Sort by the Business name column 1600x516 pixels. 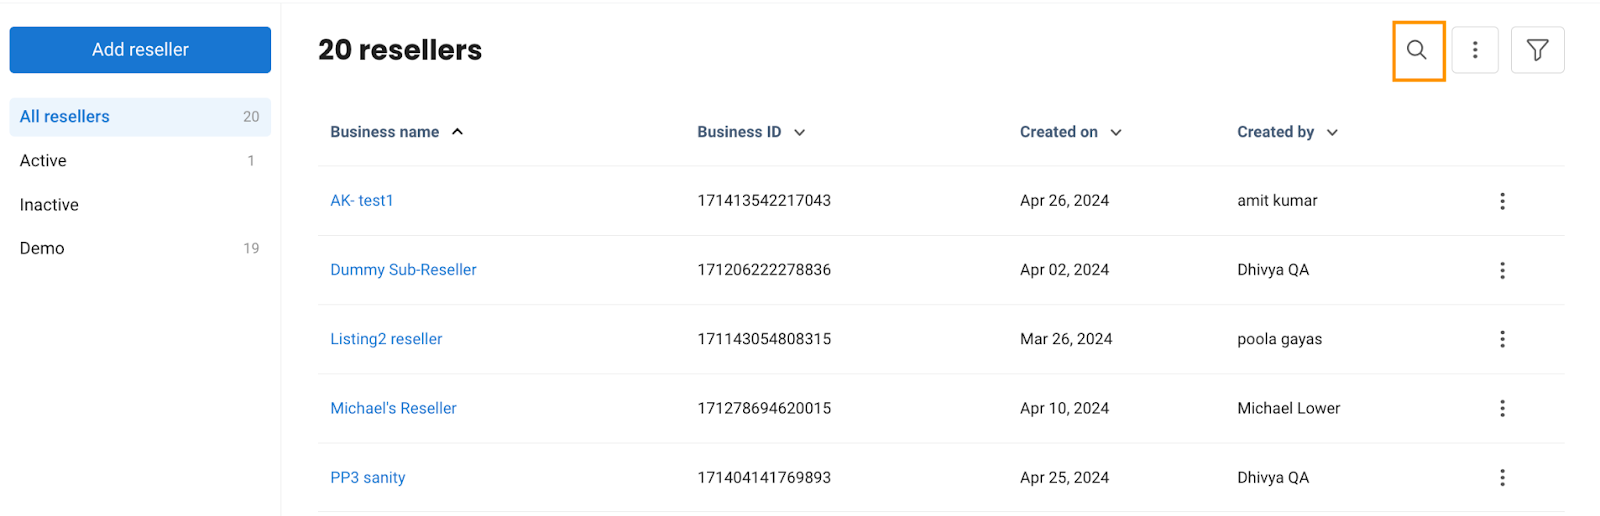pyautogui.click(x=397, y=132)
